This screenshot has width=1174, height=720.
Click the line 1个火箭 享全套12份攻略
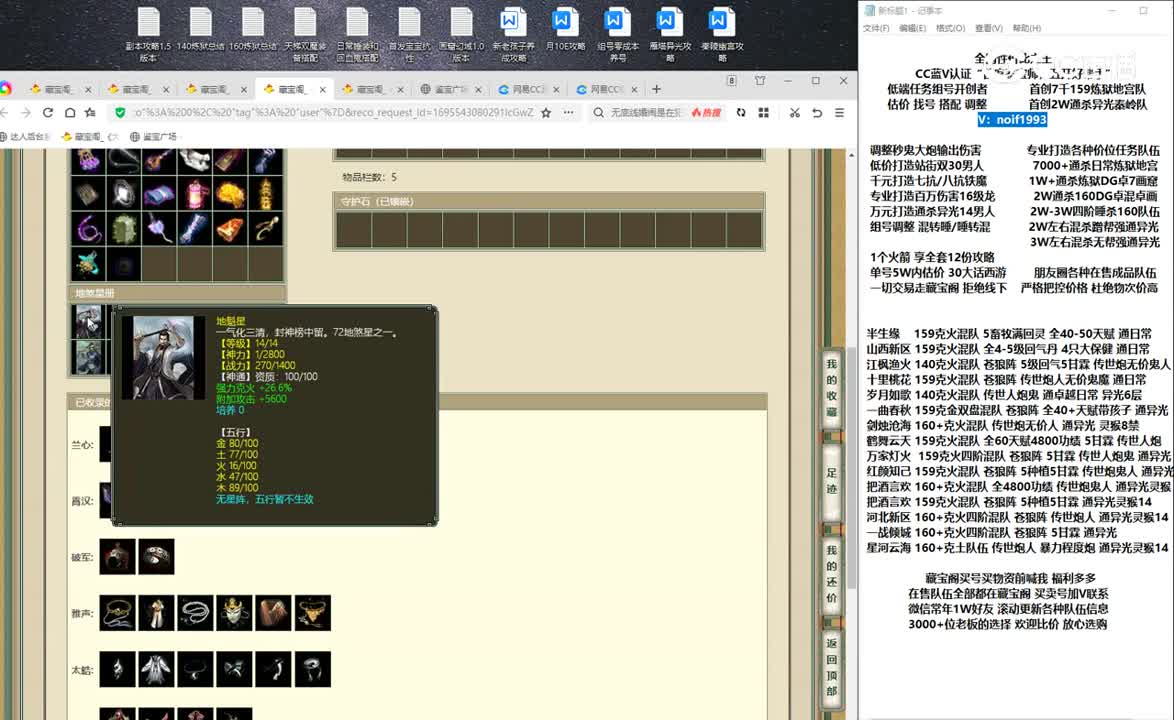point(932,257)
